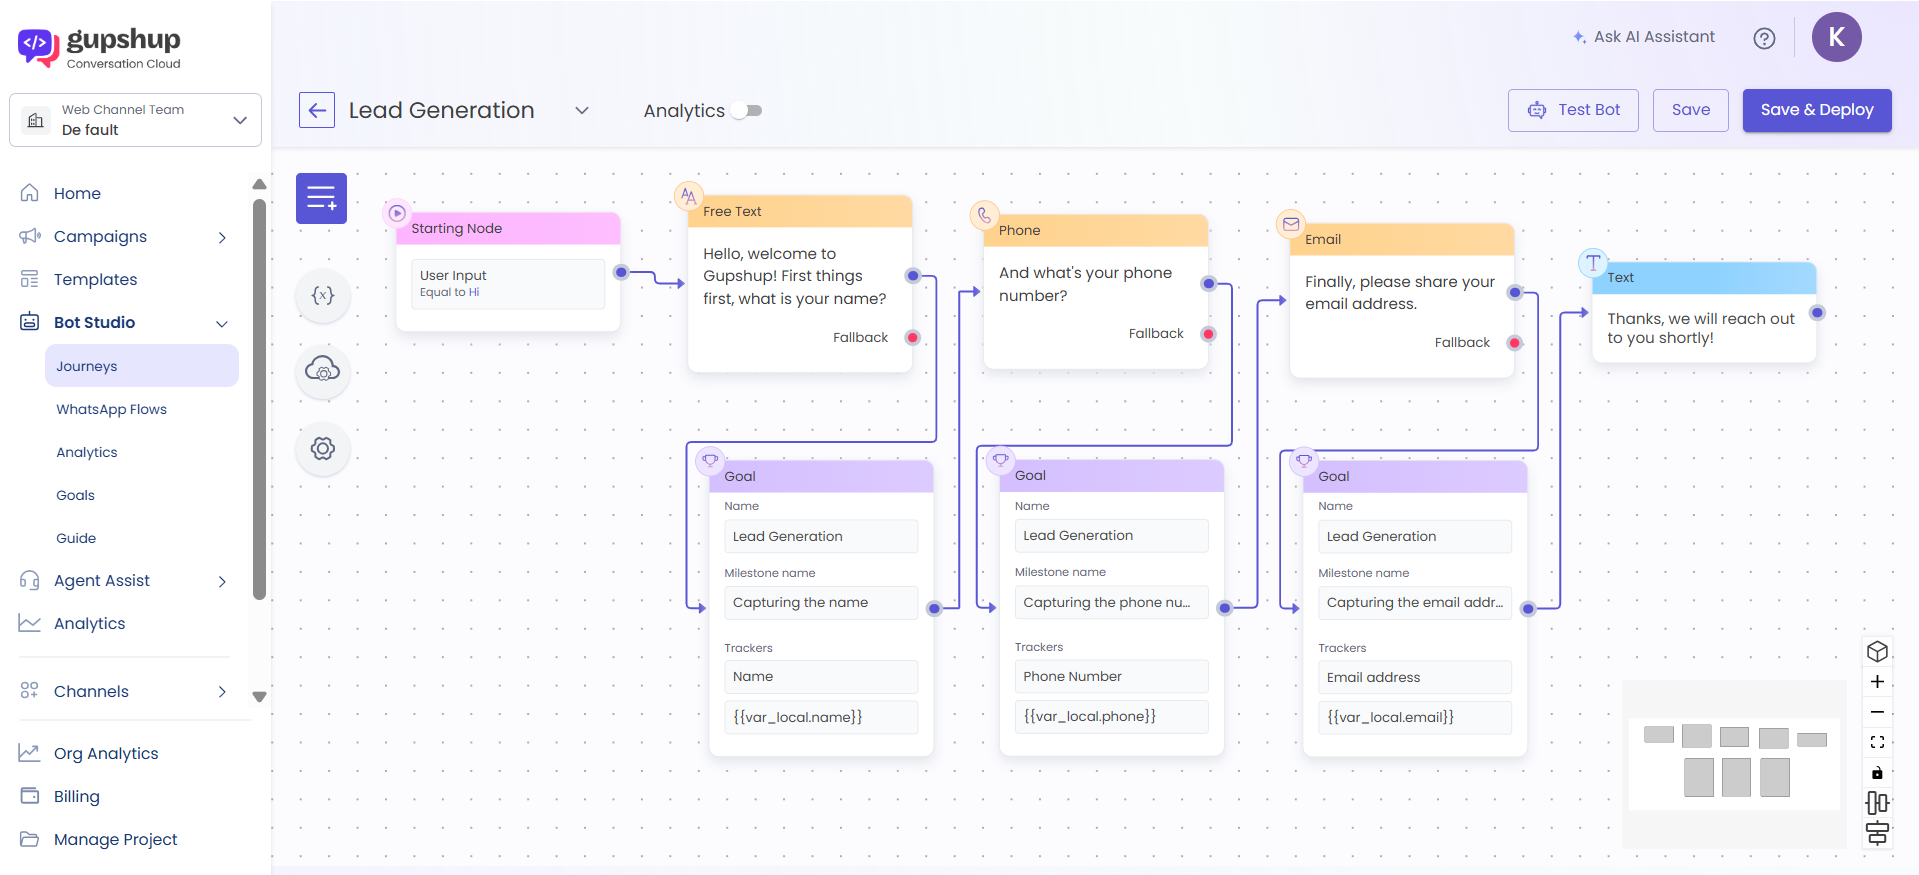This screenshot has height=875, width=1919.
Task: Open Manage Project
Action: tap(115, 839)
